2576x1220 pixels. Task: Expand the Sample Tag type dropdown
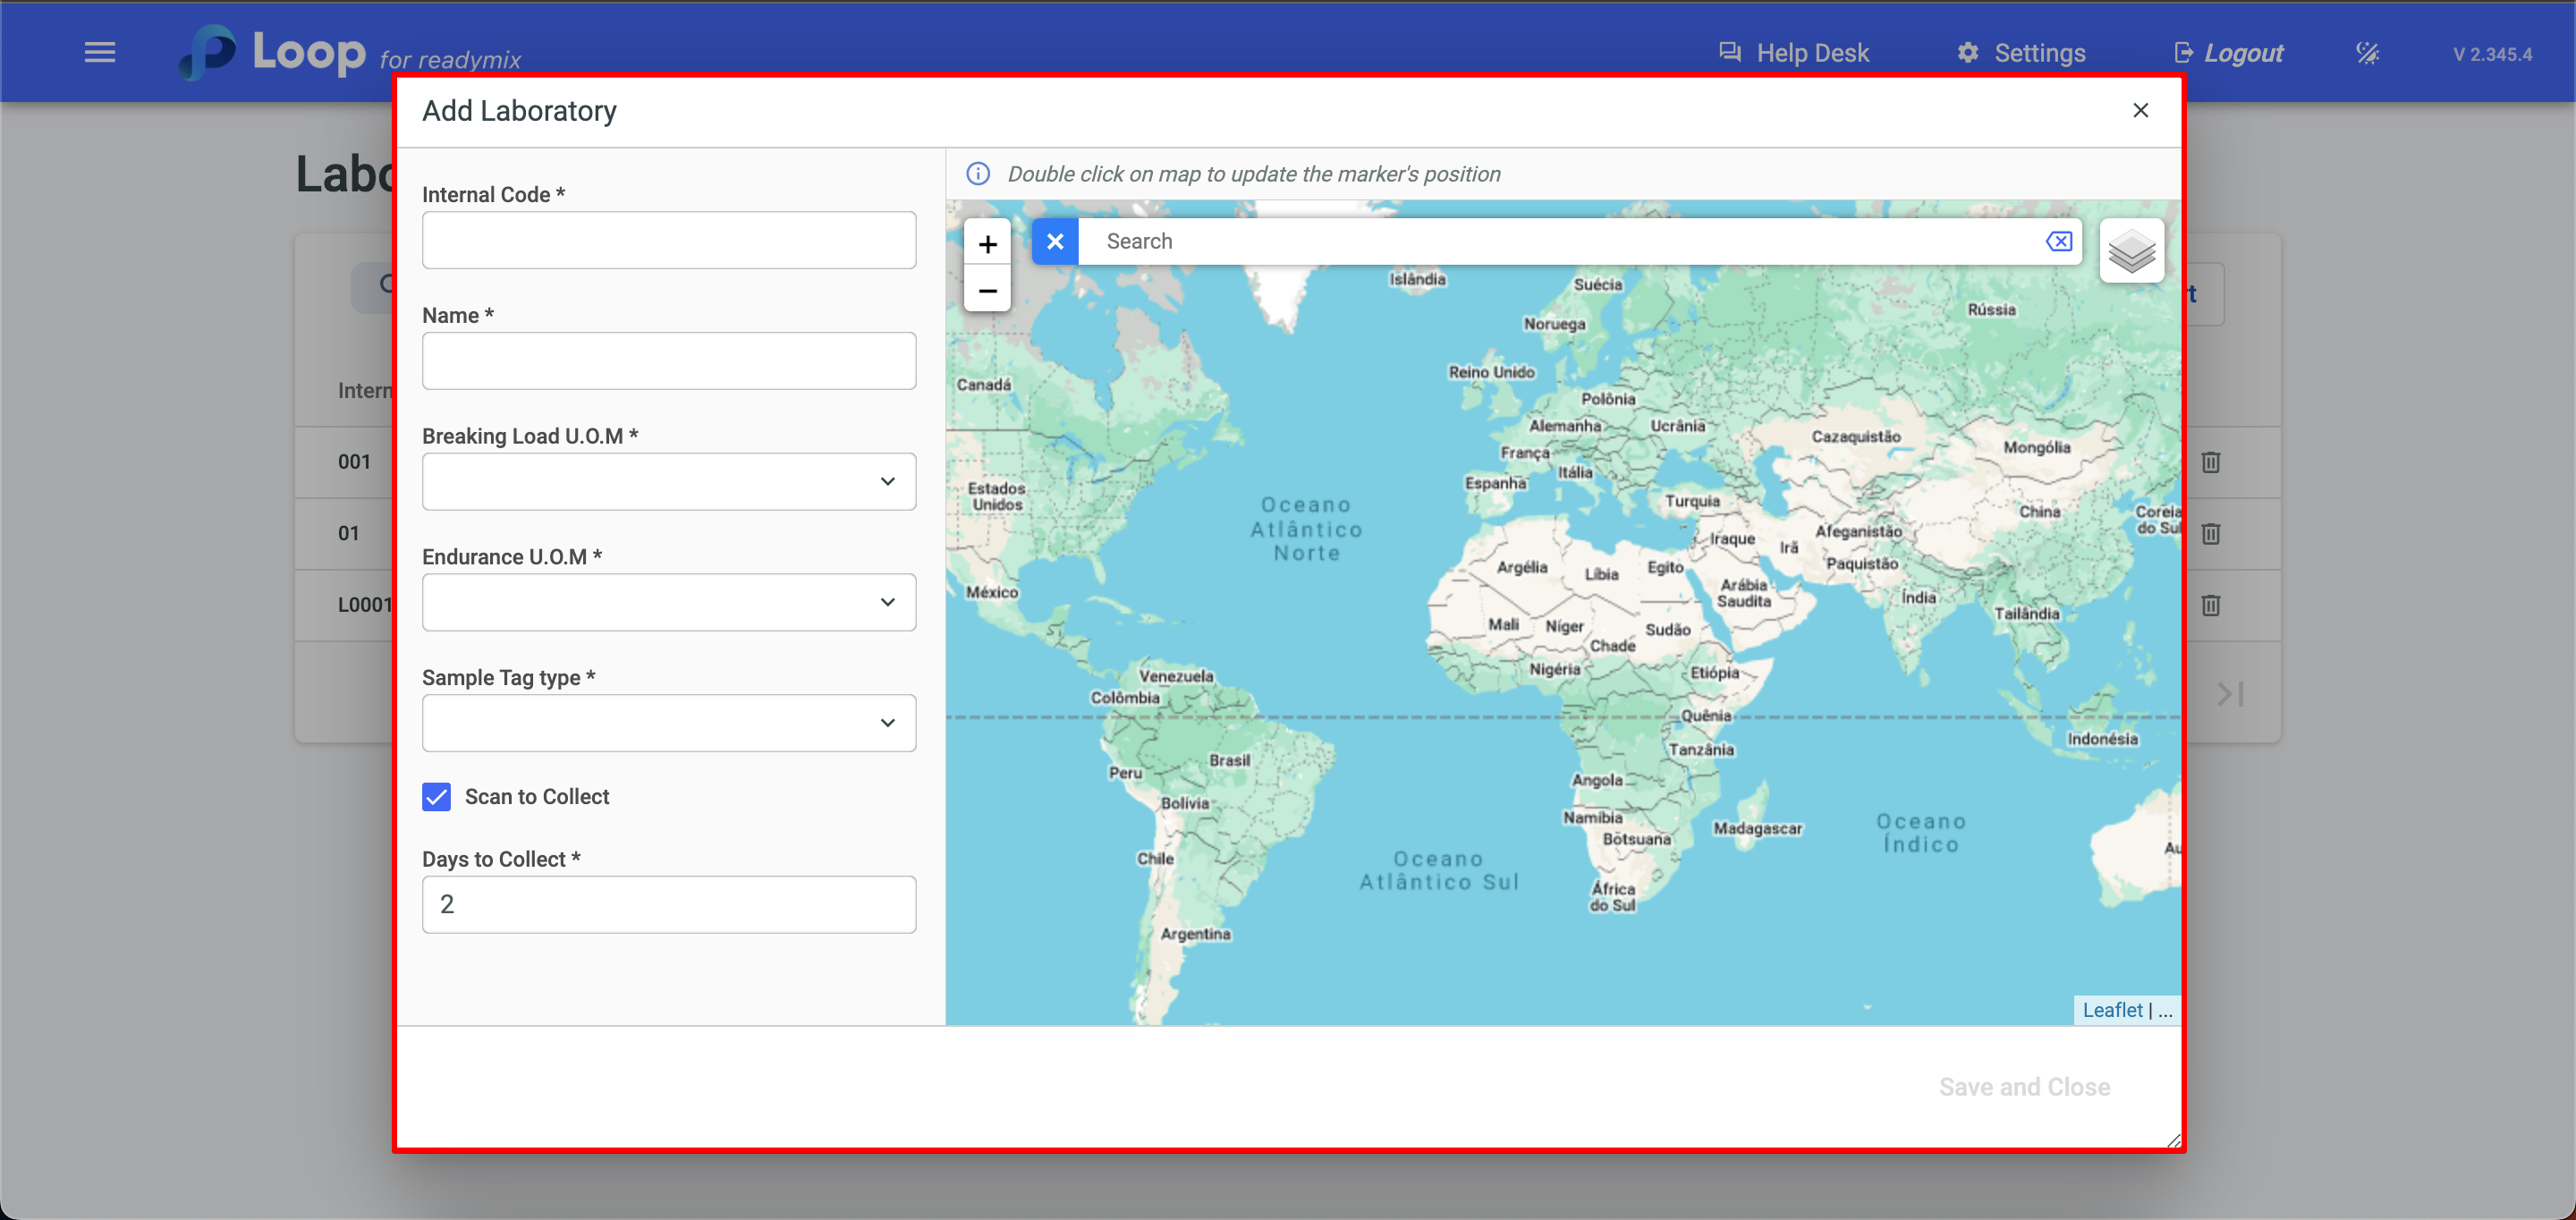[669, 723]
